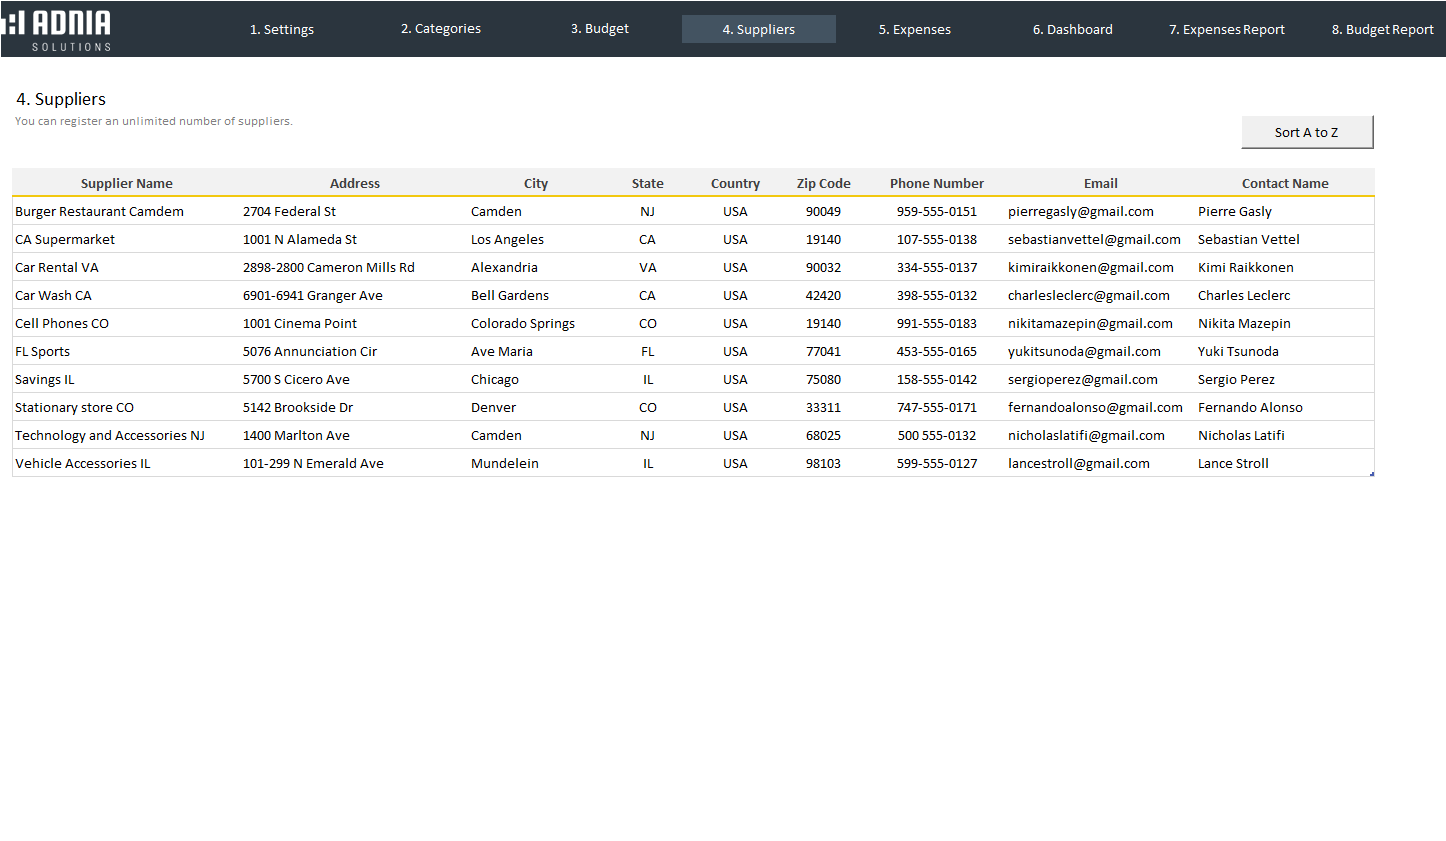Select the 4. Suppliers tab
1446x841 pixels.
point(759,29)
